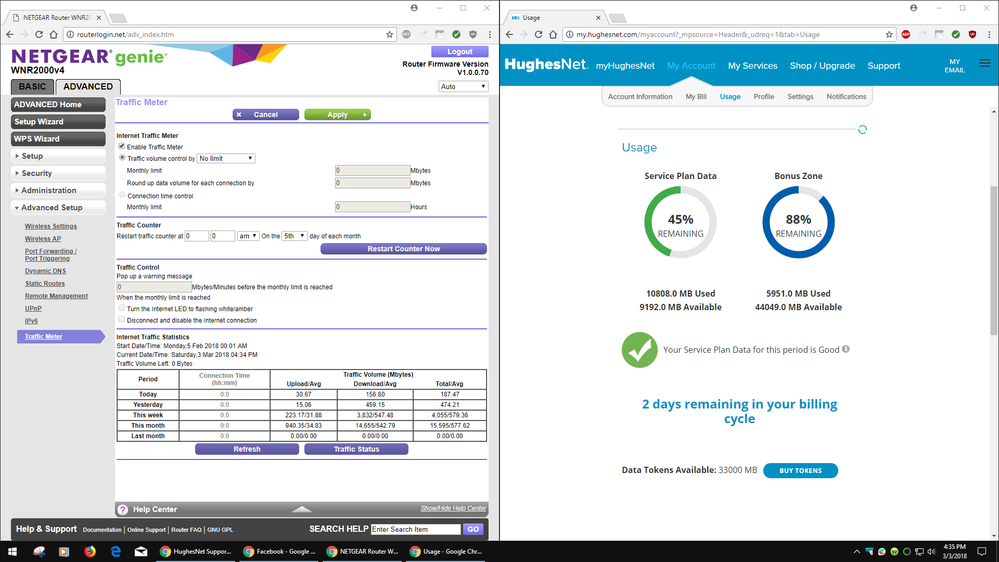Select Connection time control radio button

coord(122,196)
